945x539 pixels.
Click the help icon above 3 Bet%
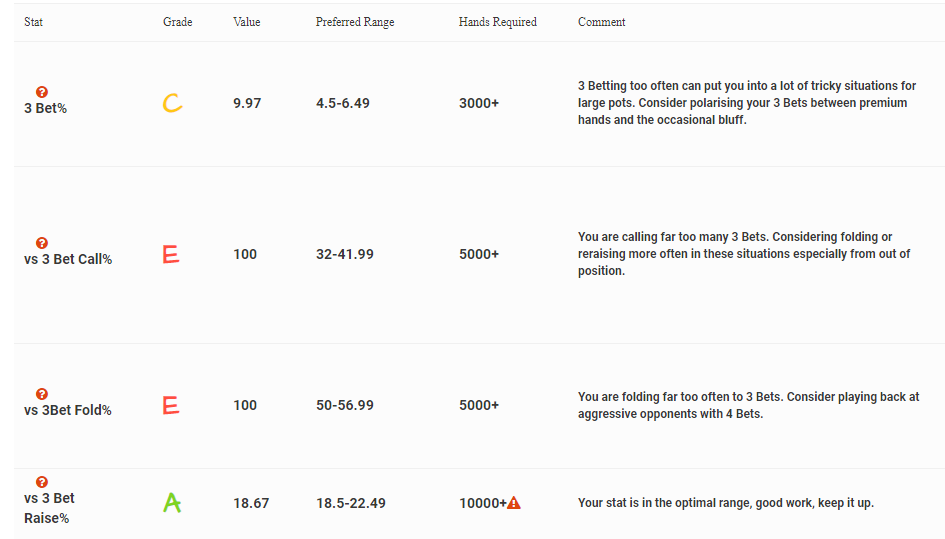tap(42, 92)
